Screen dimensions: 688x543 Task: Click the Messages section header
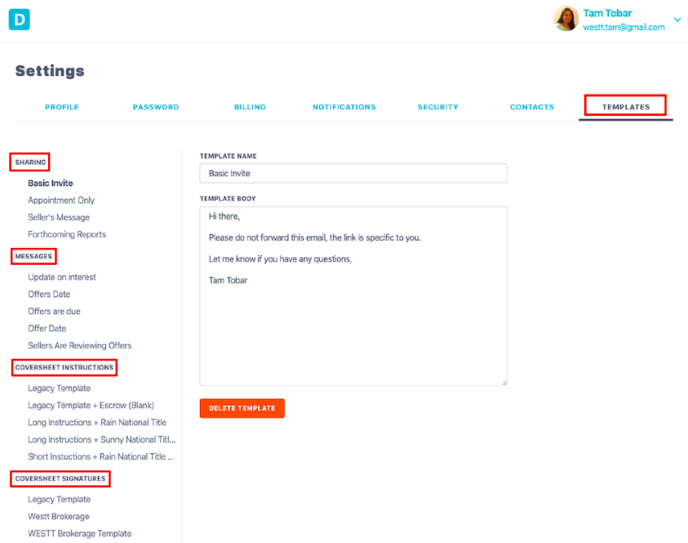[33, 256]
